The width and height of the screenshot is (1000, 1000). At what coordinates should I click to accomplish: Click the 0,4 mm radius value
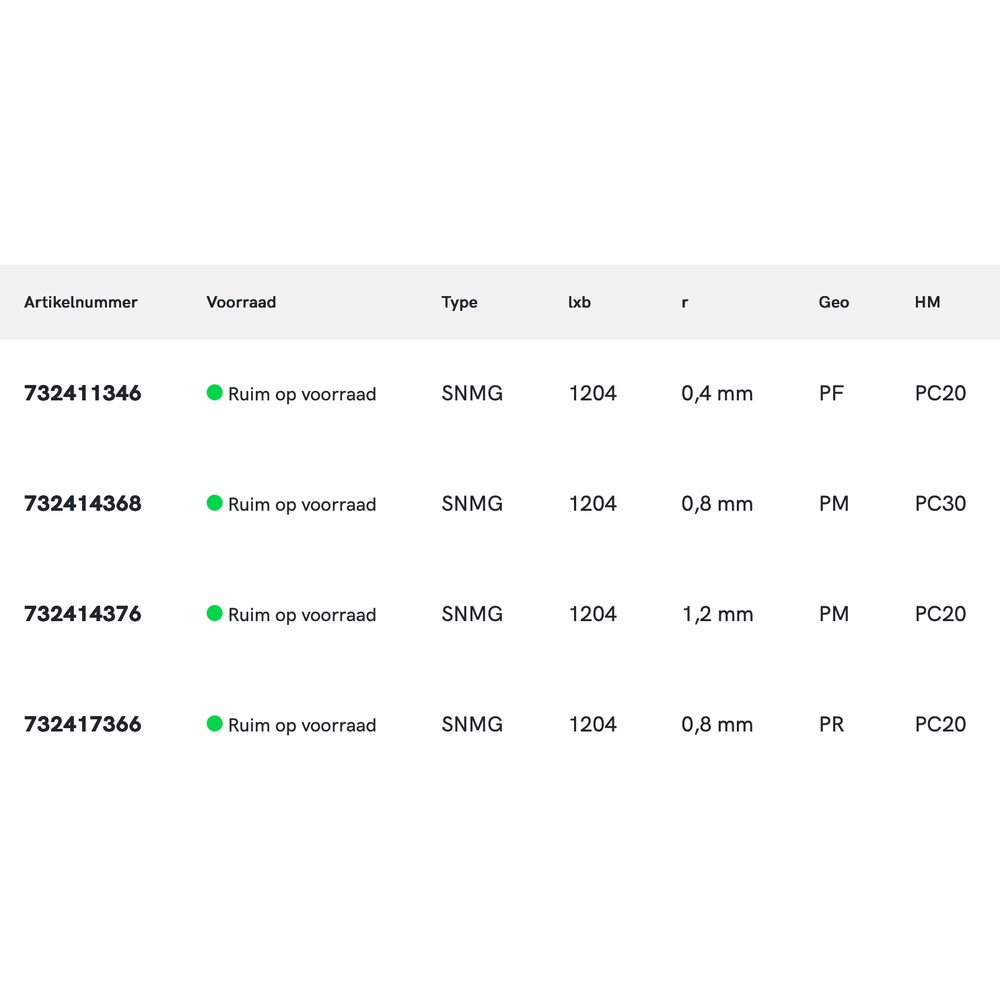[717, 394]
